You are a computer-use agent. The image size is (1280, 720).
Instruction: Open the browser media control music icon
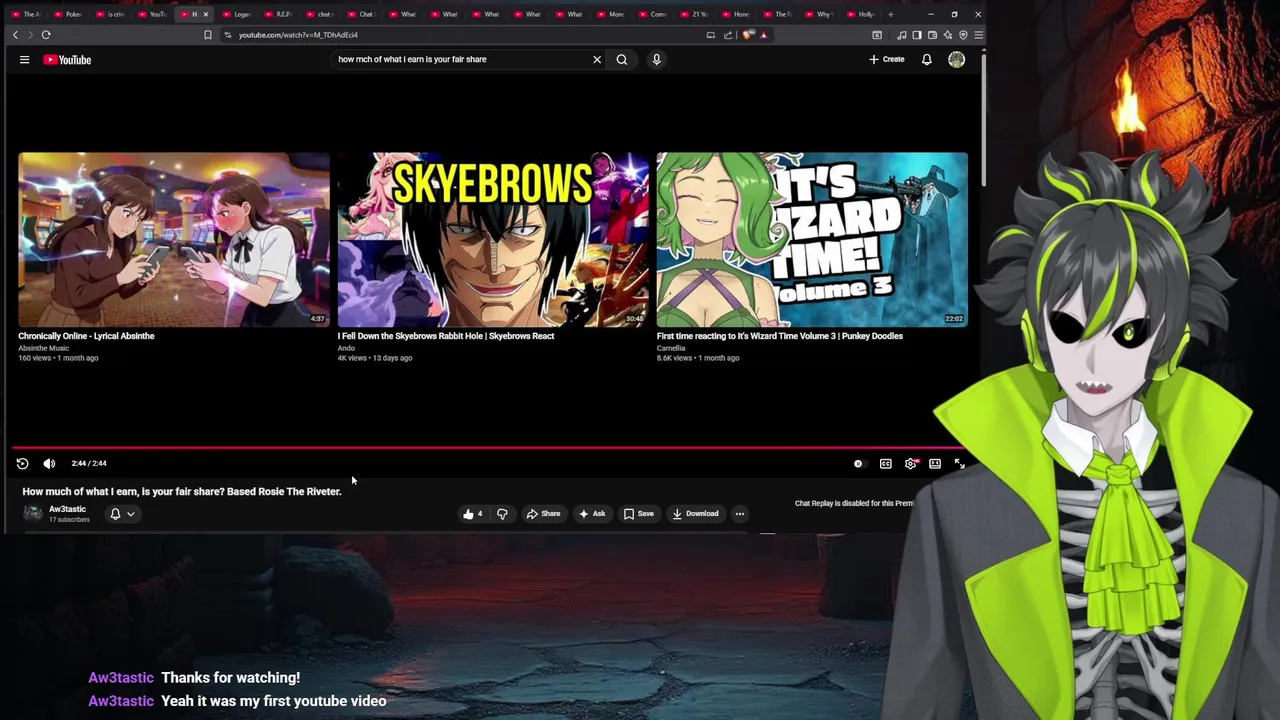point(902,35)
